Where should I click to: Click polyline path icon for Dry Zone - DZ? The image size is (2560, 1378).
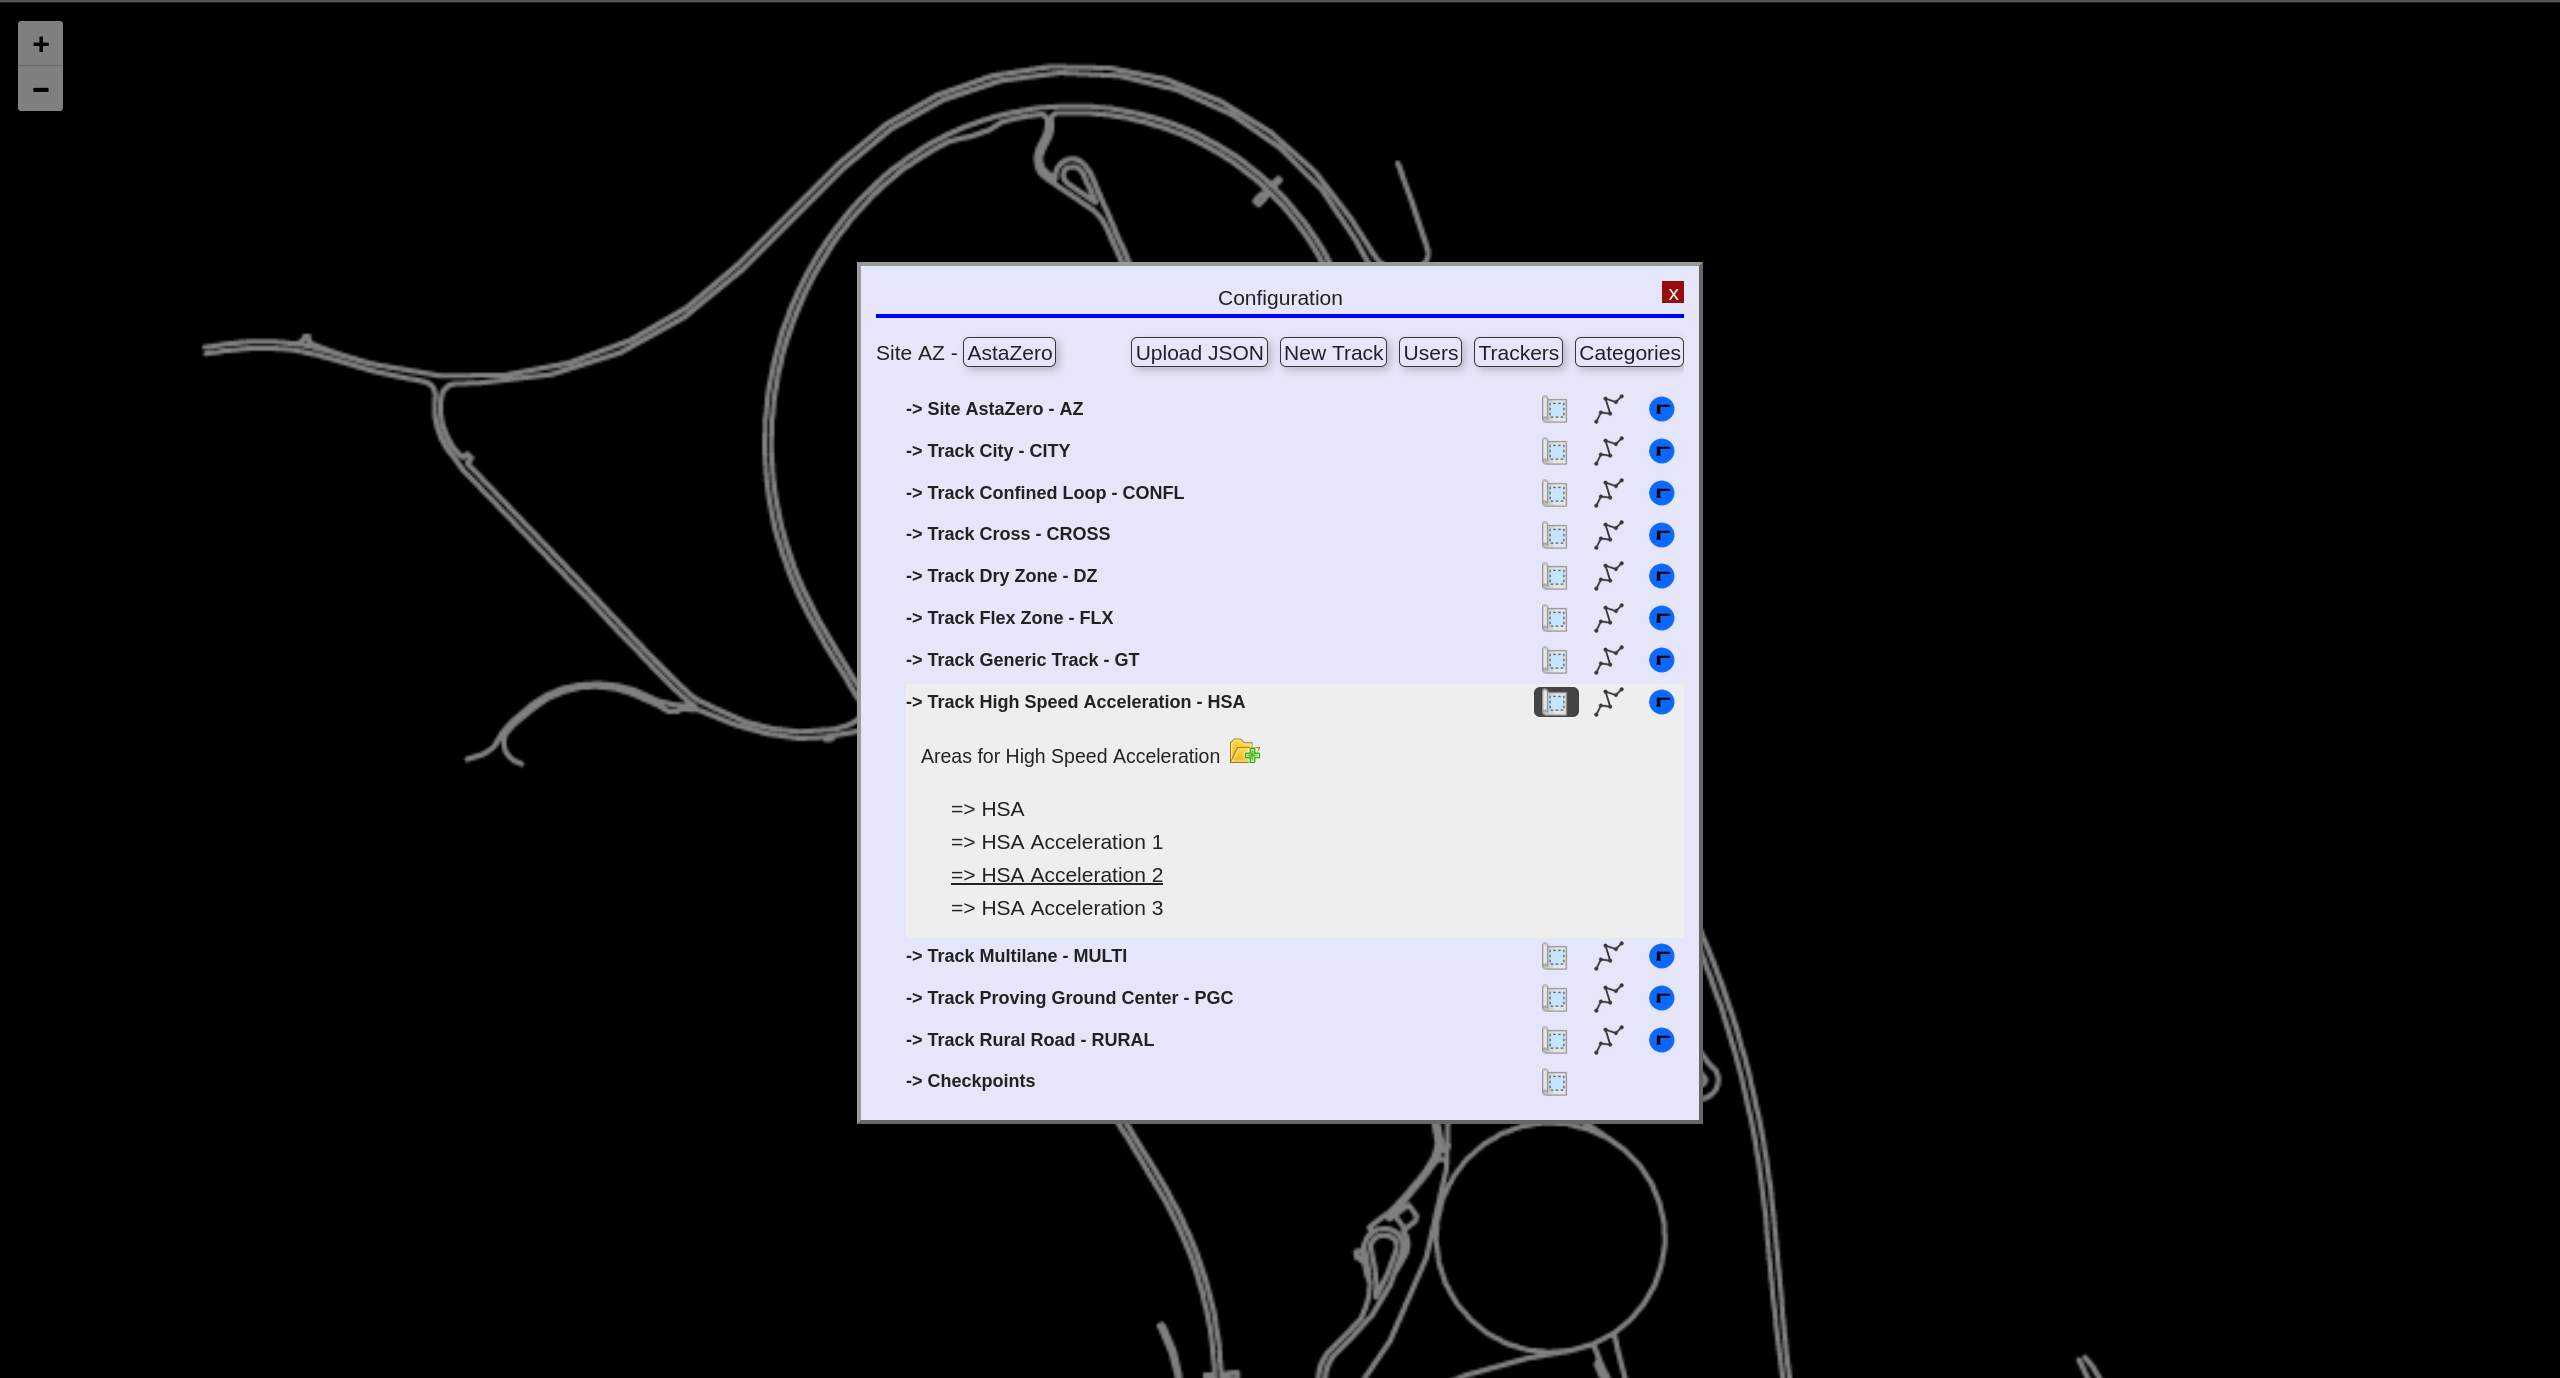(1608, 576)
